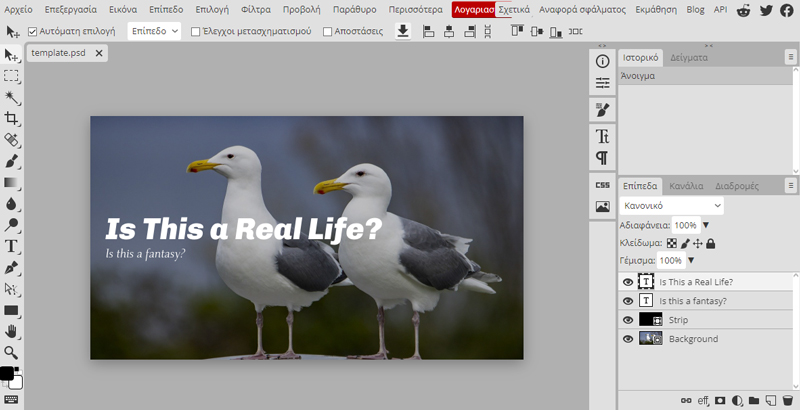Select the Magic Wand tool
The image size is (800, 410).
[x=11, y=97]
